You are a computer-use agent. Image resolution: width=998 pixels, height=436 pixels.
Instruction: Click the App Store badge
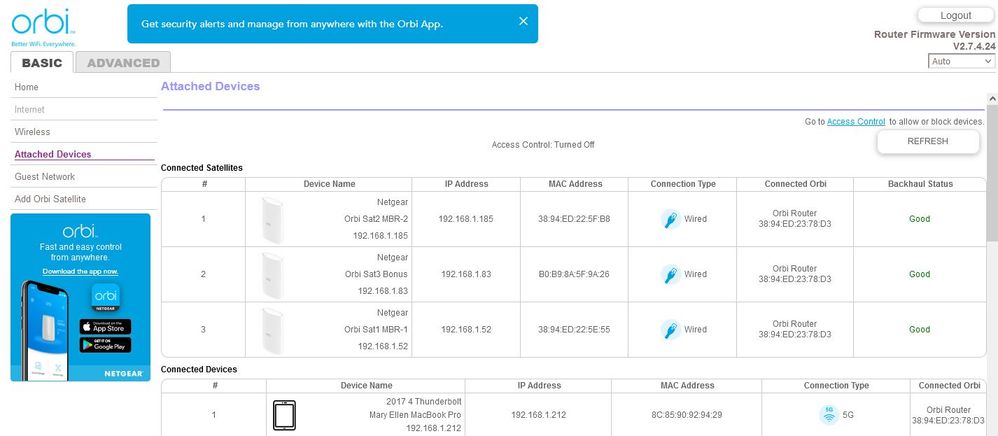point(105,327)
